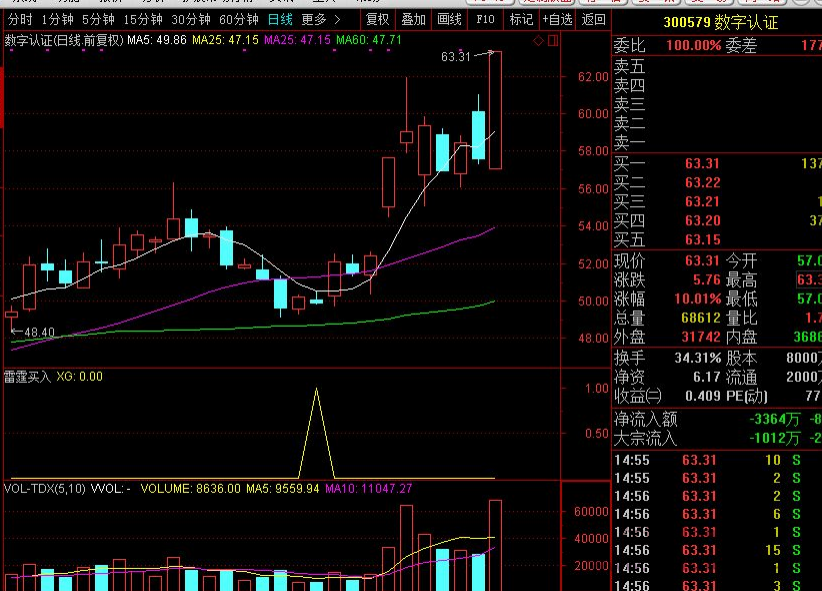Switch to the 分时 intraday chart
The image size is (822, 591).
19,19
